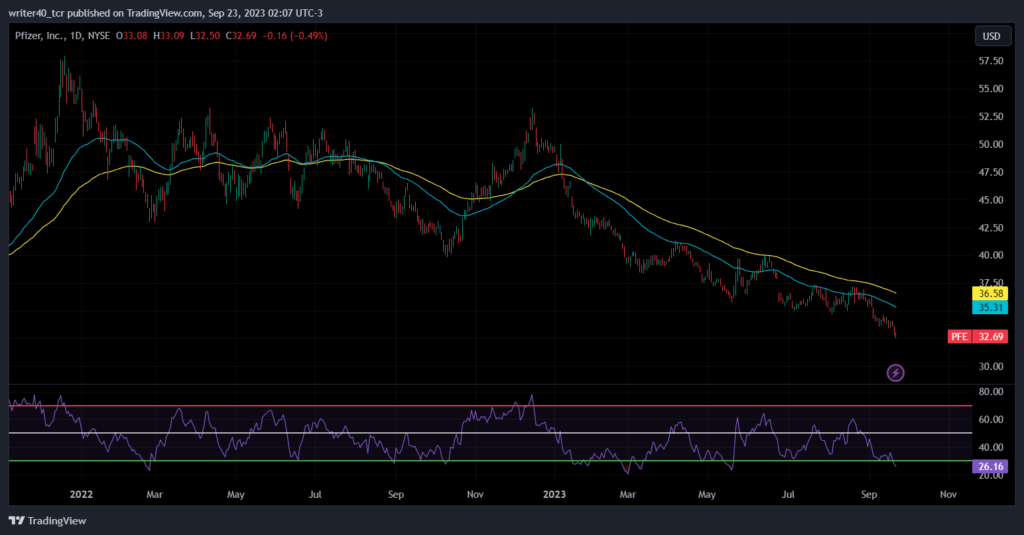Click the NYSE exchange label
Image resolution: width=1024 pixels, height=535 pixels.
(99, 36)
